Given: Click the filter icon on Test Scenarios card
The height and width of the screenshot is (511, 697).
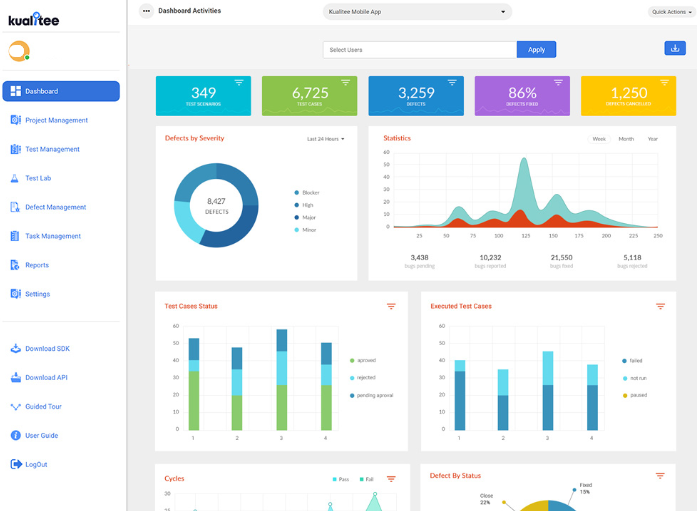Looking at the screenshot, I should (x=239, y=83).
